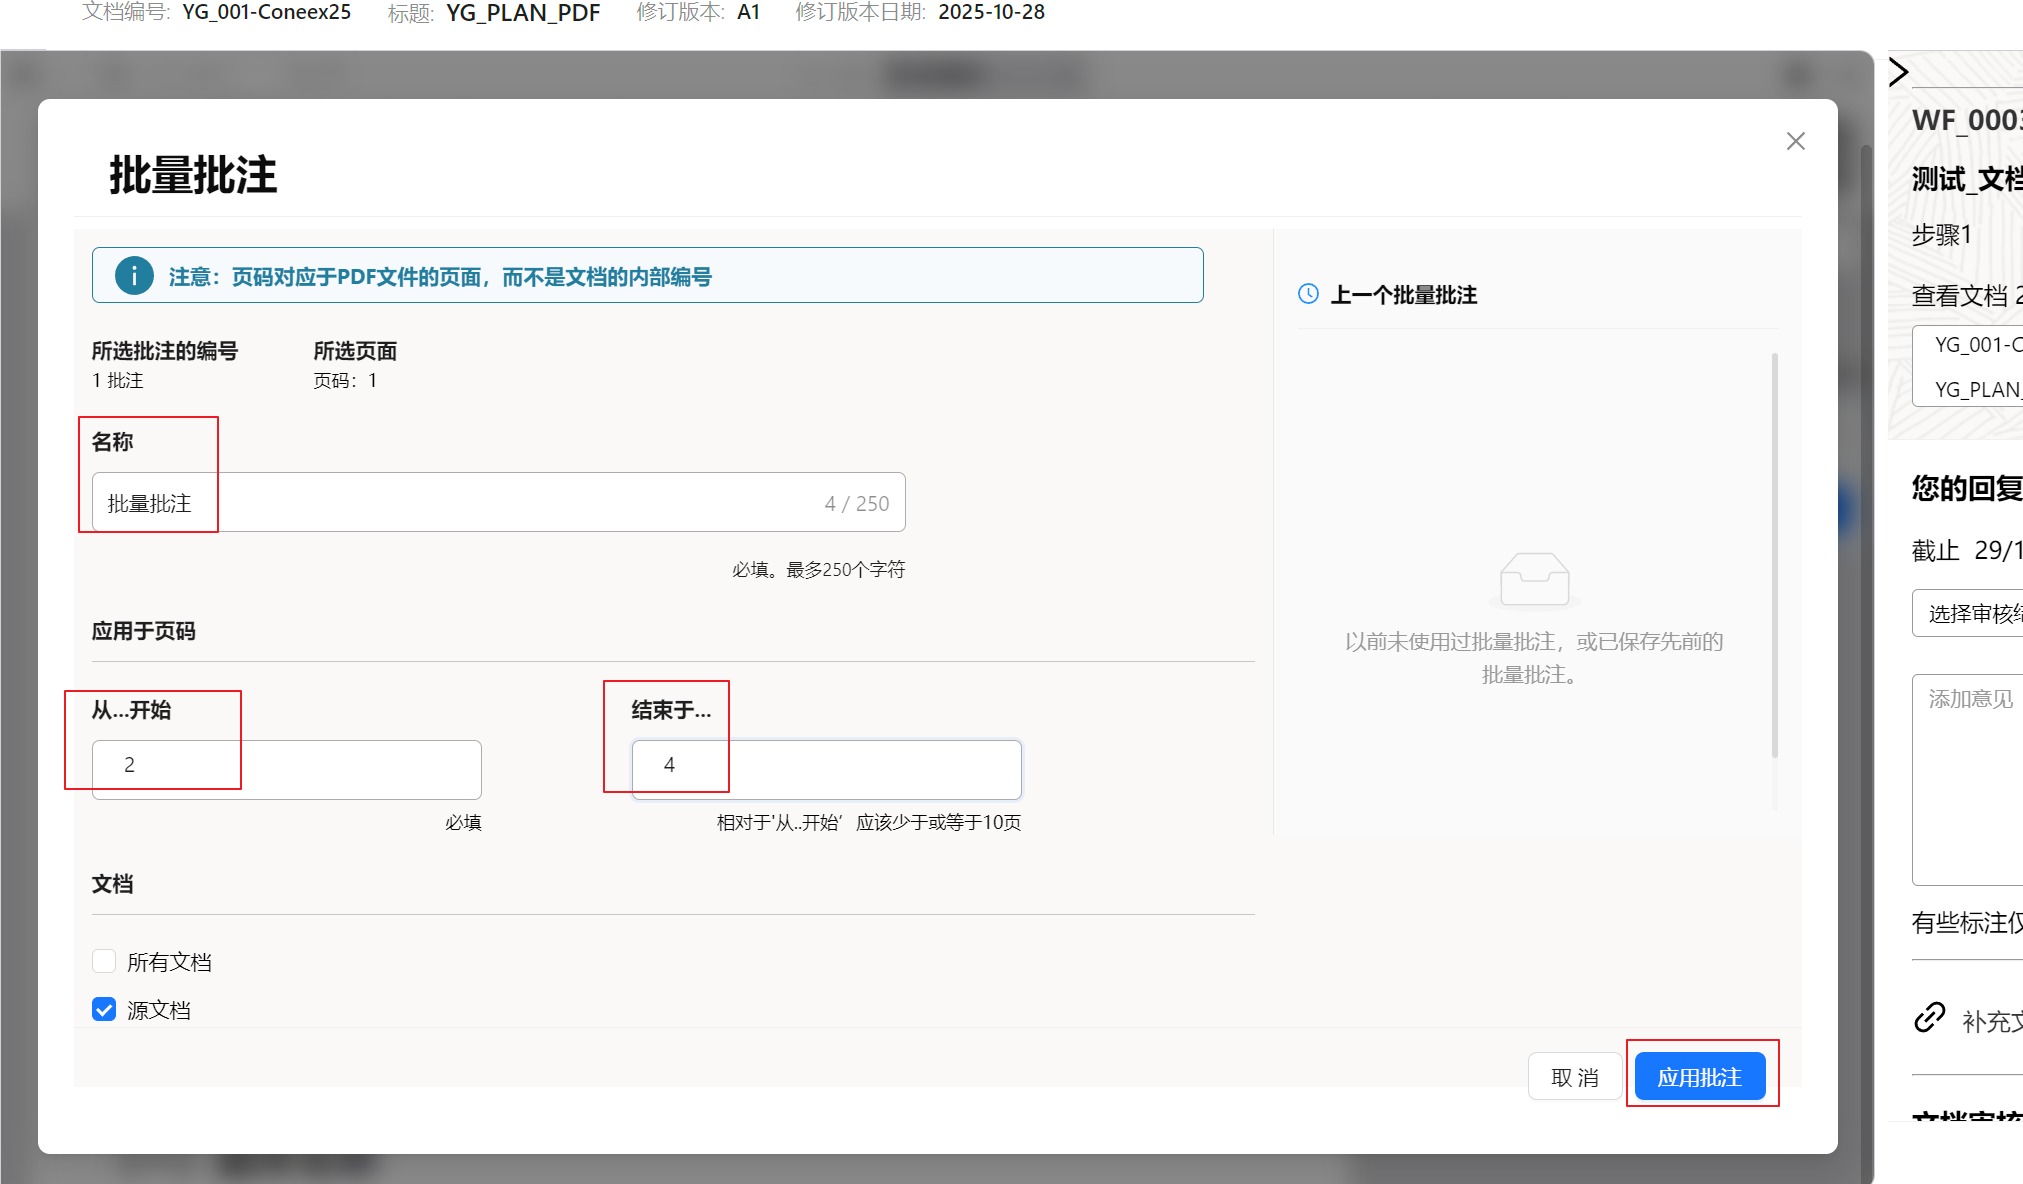Click the 从...开始 page number field
Screen dimensions: 2023x1184
(286, 768)
